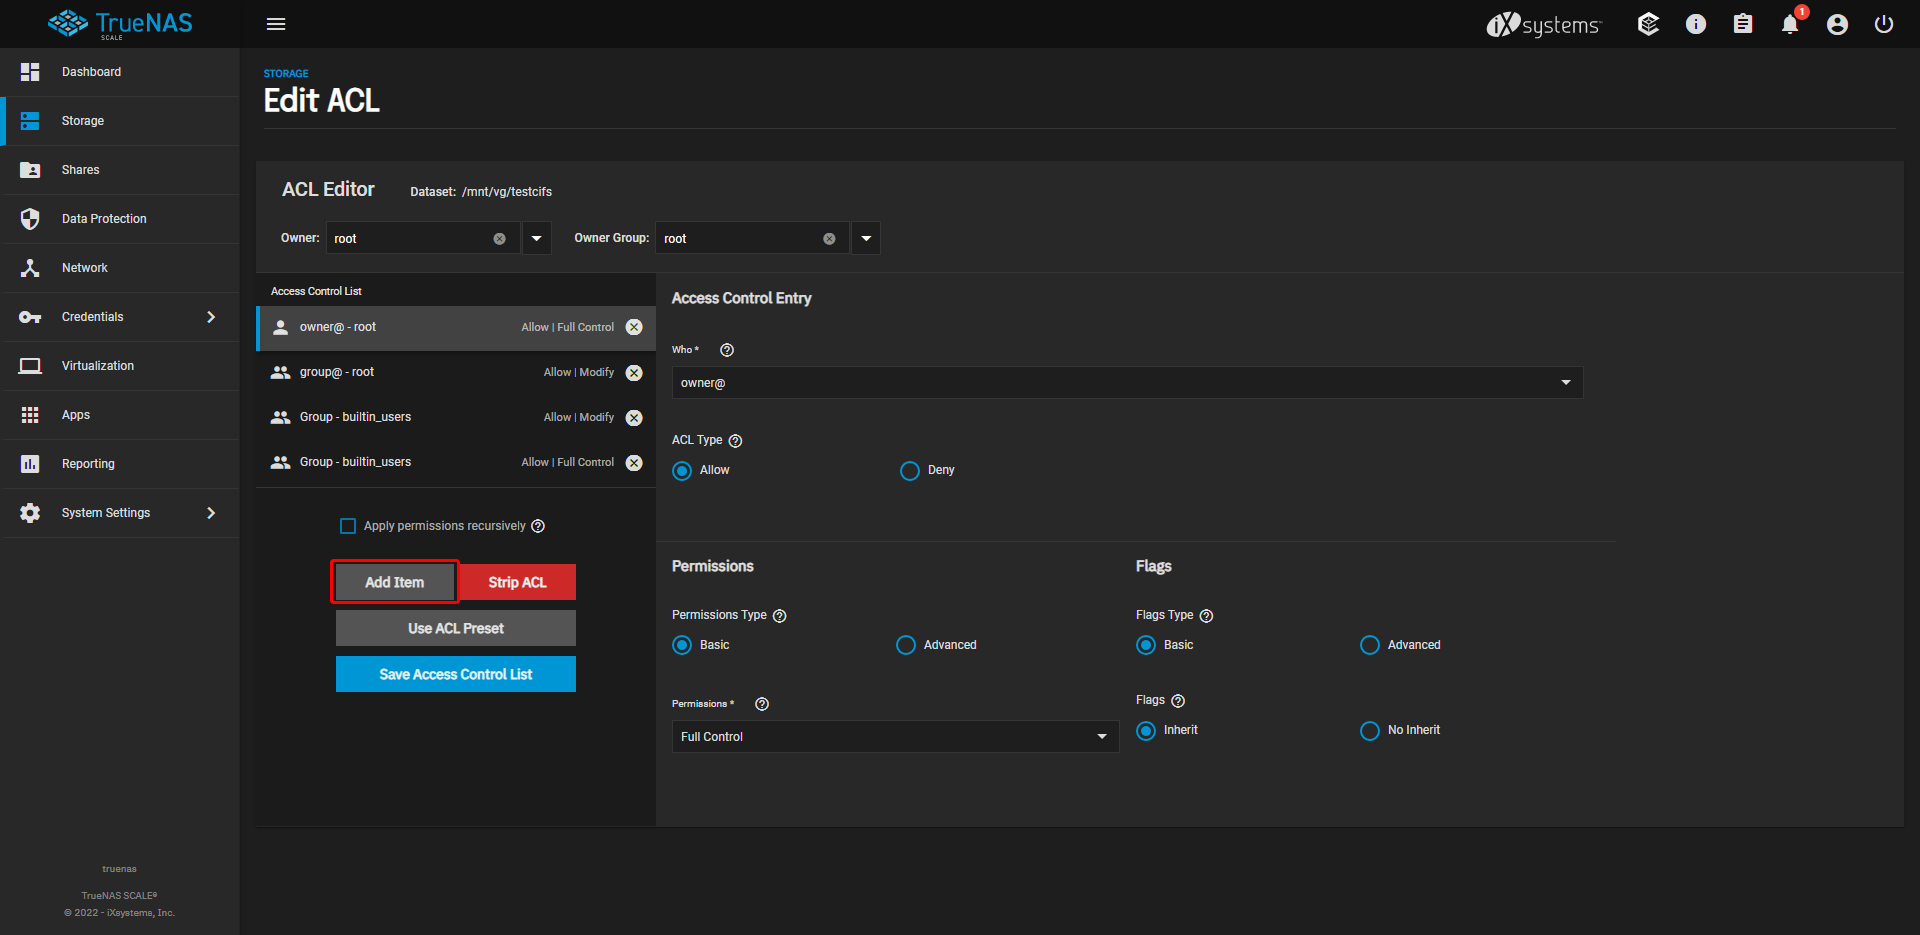1920x935 pixels.
Task: Select the Deny ACL type
Action: tap(909, 471)
